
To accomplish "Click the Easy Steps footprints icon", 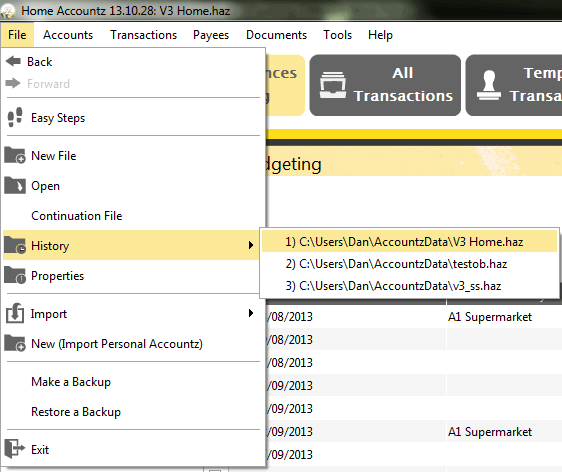I will tap(15, 117).
